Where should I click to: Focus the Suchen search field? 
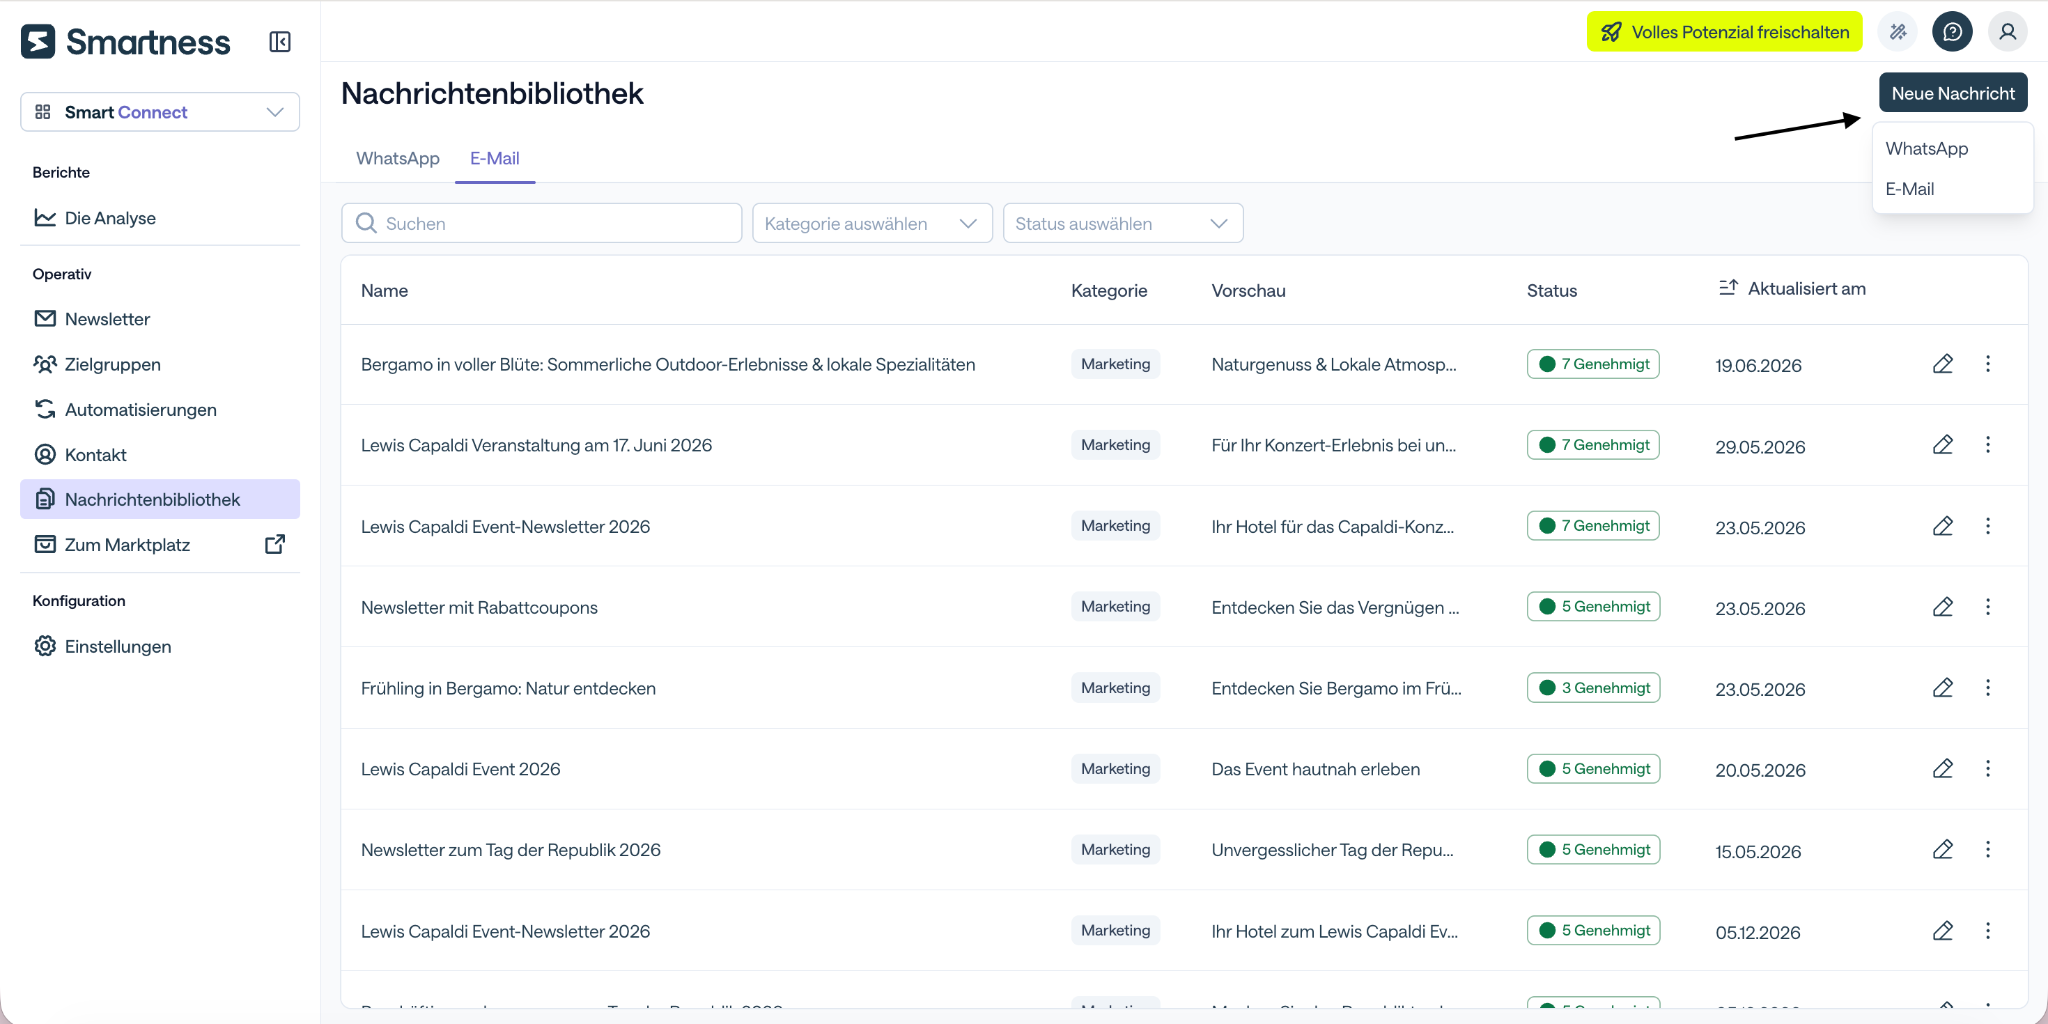[542, 223]
